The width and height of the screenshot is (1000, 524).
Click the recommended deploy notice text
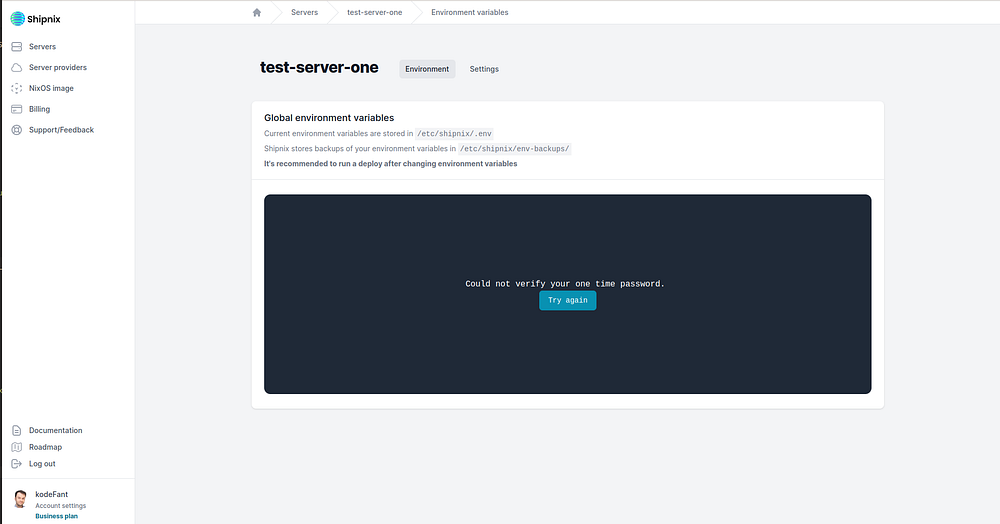390,164
